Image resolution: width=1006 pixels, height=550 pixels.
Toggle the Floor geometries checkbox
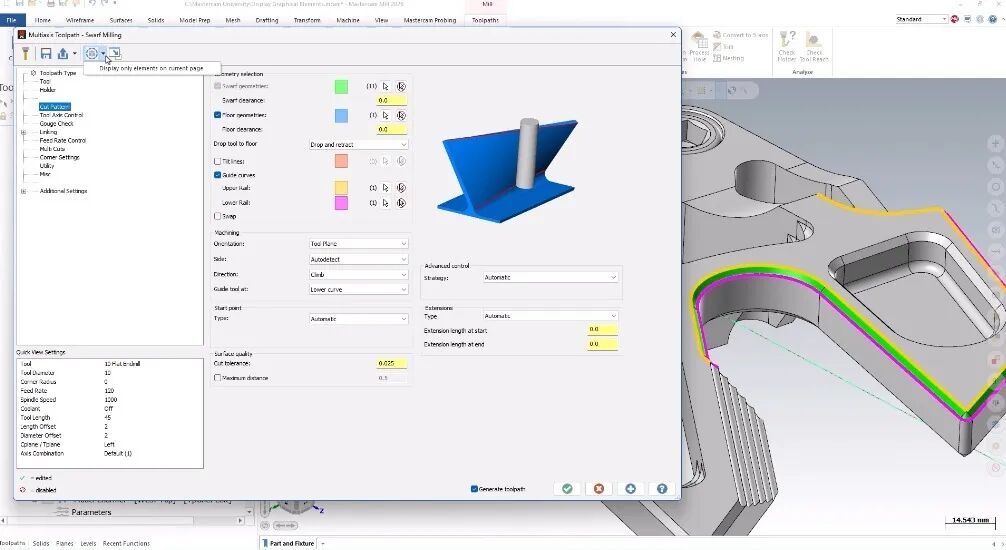click(x=217, y=116)
